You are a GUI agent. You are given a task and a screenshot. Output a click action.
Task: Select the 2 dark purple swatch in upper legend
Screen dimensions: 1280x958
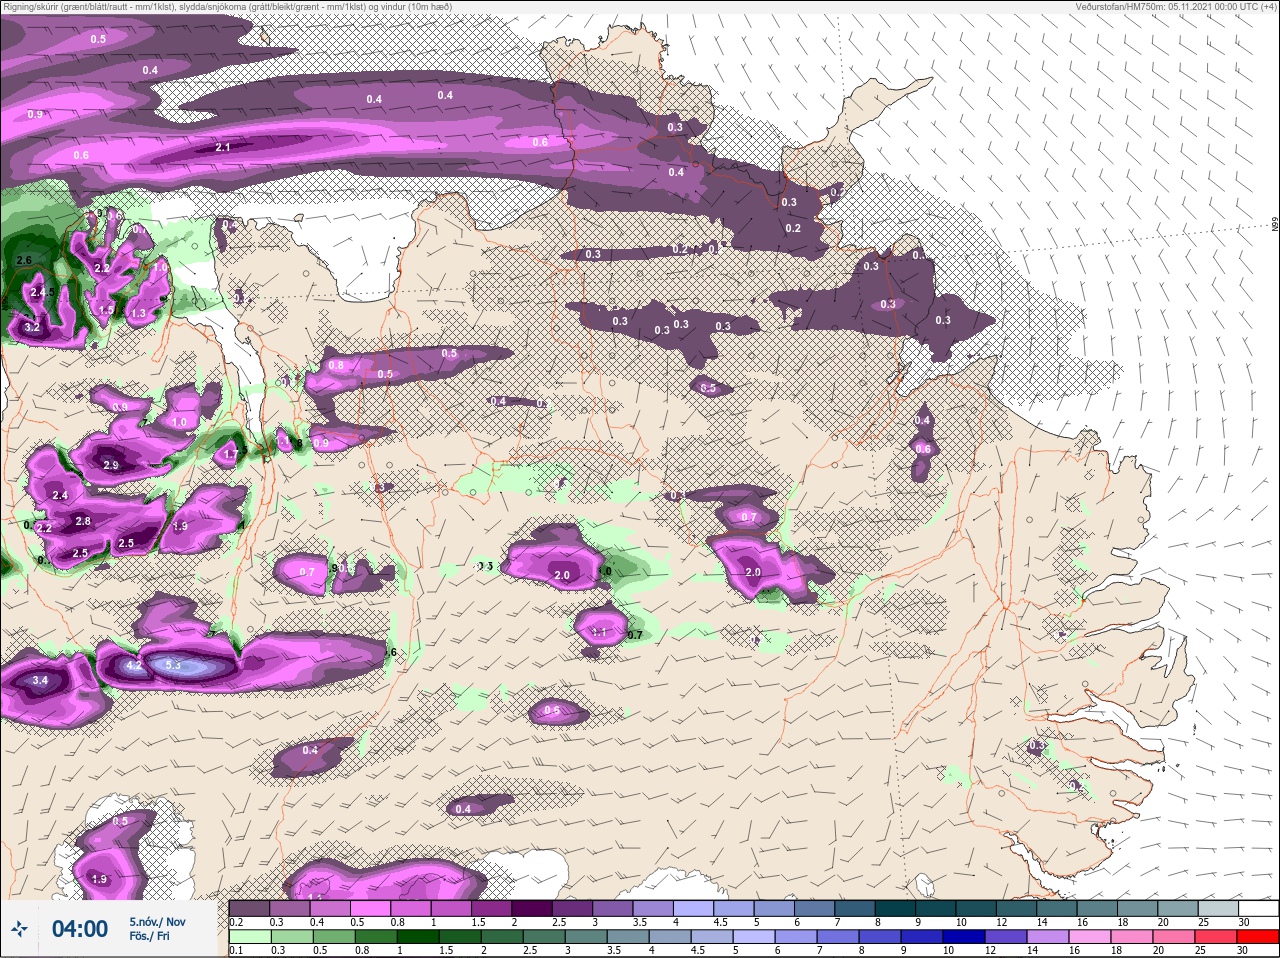pyautogui.click(x=532, y=908)
